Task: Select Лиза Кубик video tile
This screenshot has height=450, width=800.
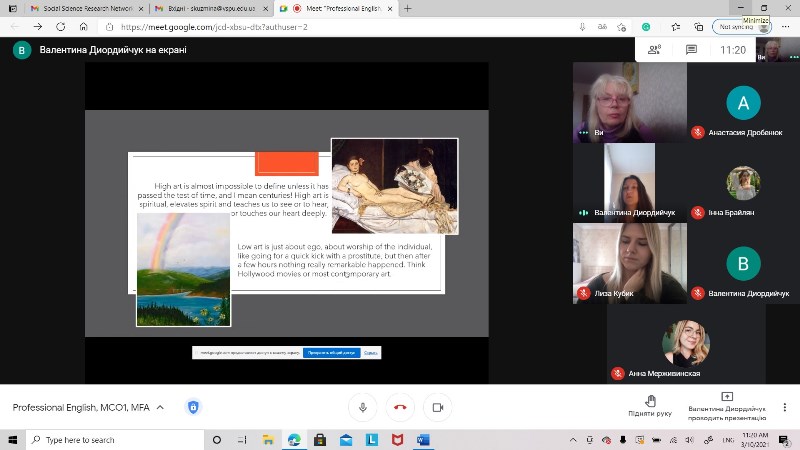Action: [630, 263]
